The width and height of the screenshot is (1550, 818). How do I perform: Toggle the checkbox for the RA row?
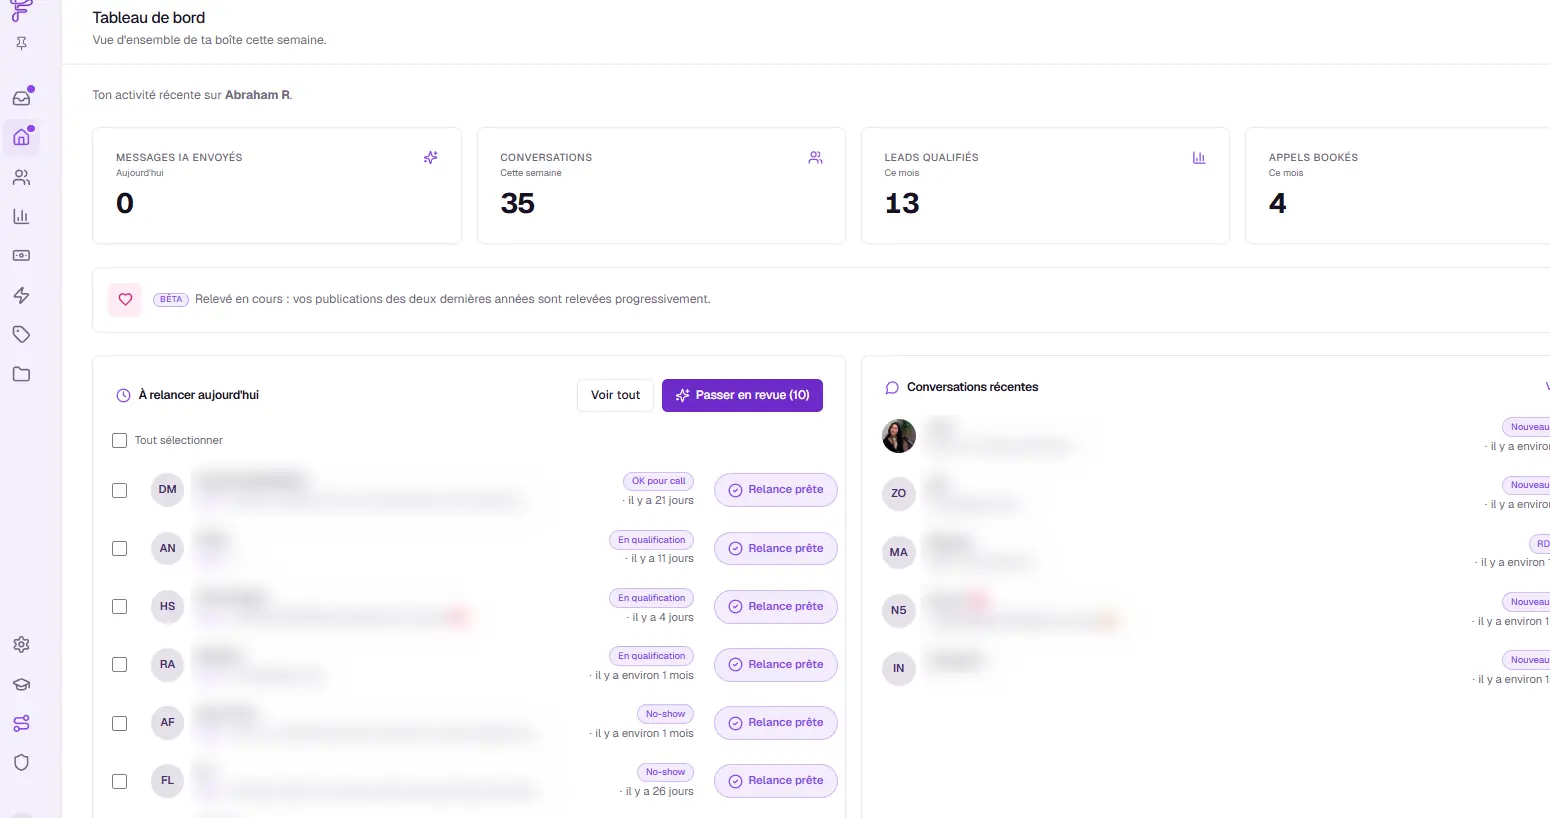pyautogui.click(x=120, y=664)
